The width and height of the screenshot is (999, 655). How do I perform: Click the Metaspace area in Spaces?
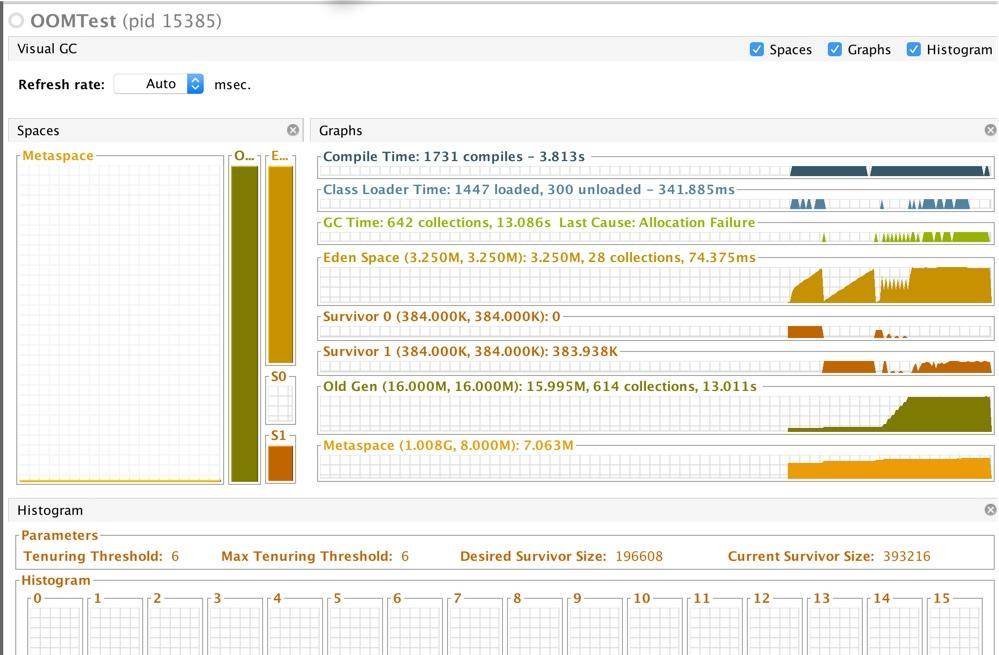(120, 320)
